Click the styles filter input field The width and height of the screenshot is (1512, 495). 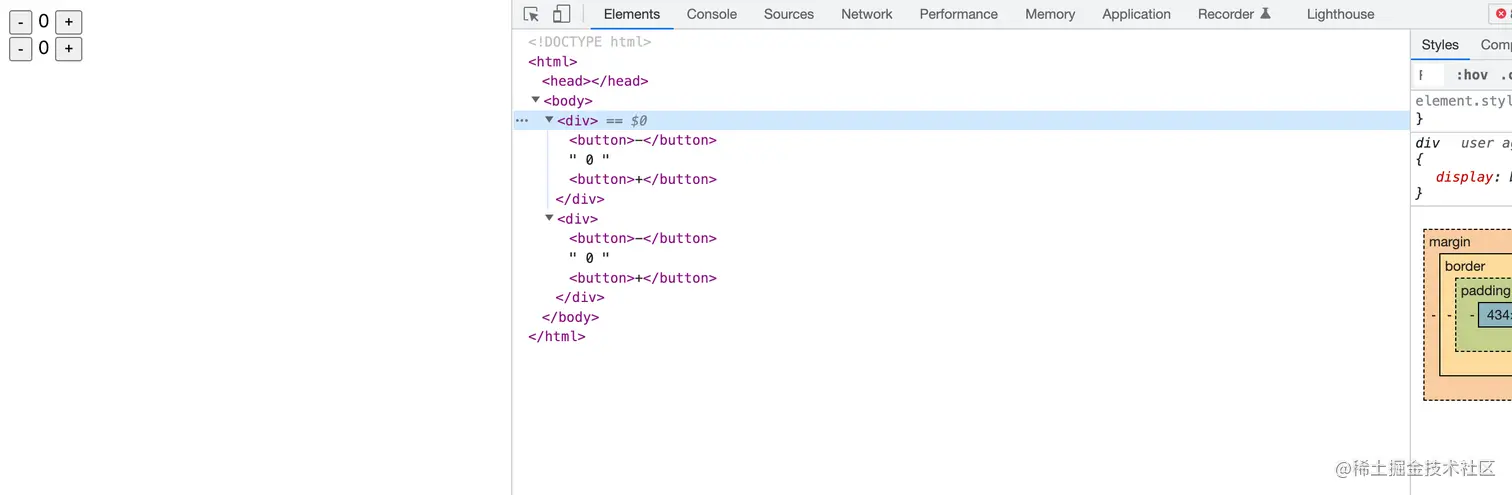click(x=1430, y=75)
